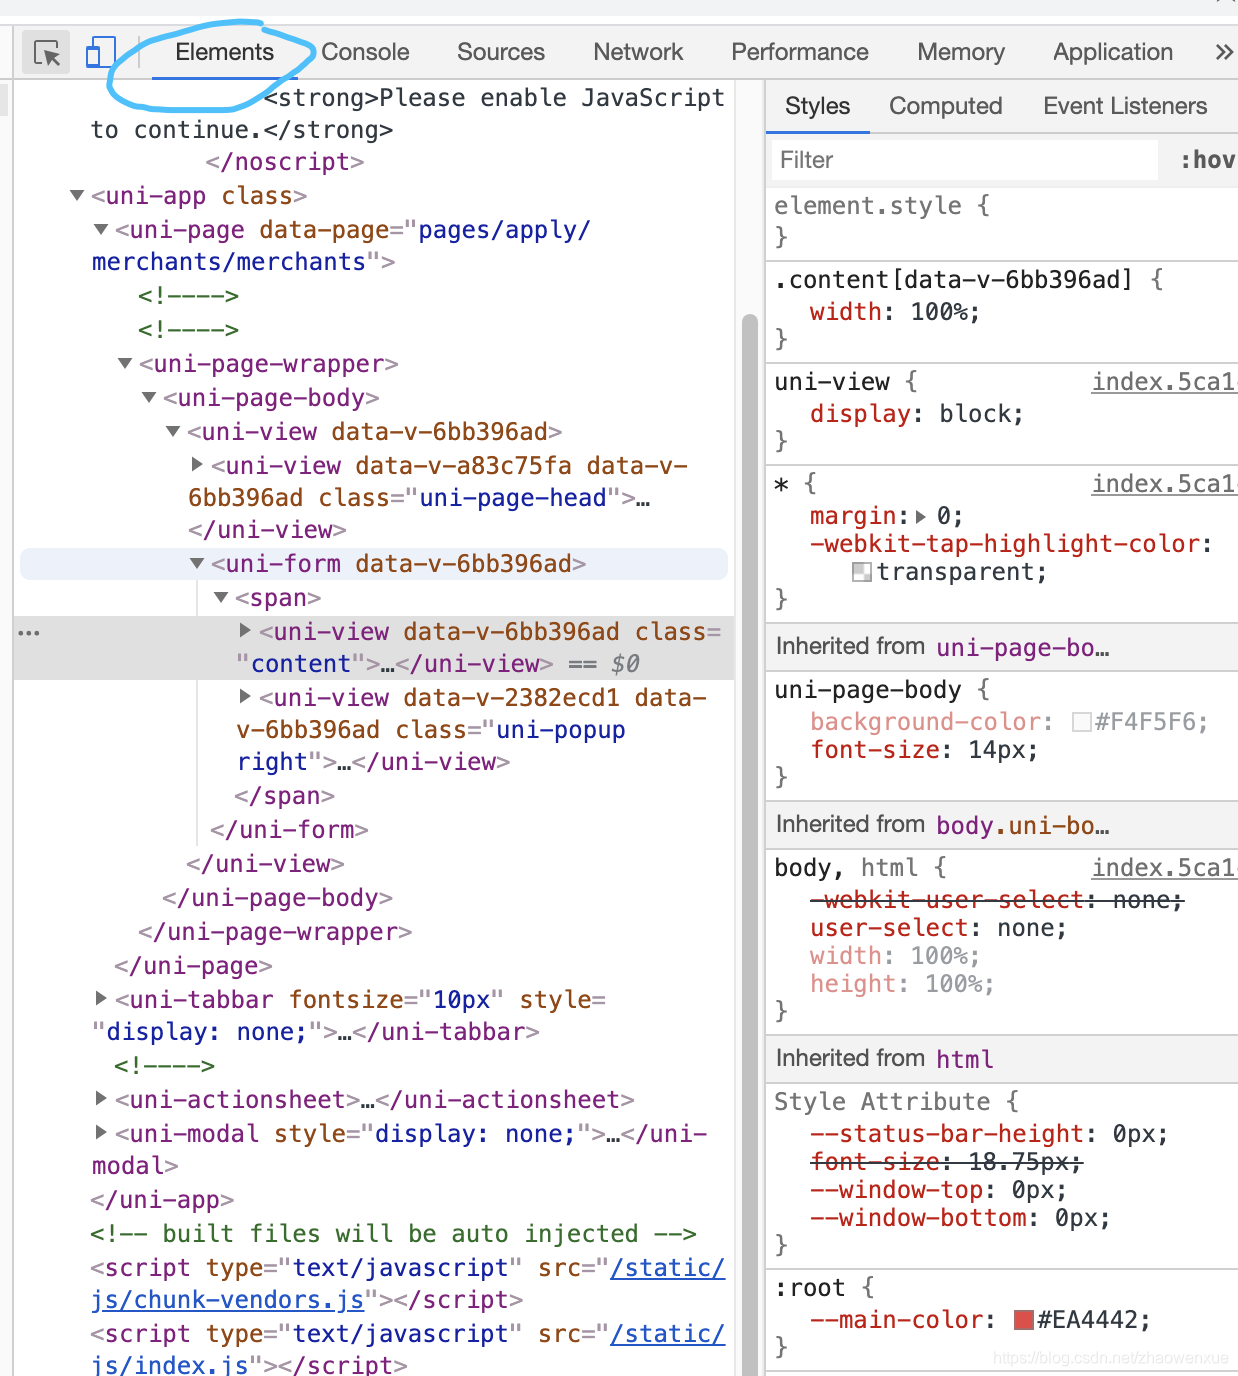This screenshot has height=1376, width=1238.
Task: Open the Application tab
Action: tap(1113, 52)
